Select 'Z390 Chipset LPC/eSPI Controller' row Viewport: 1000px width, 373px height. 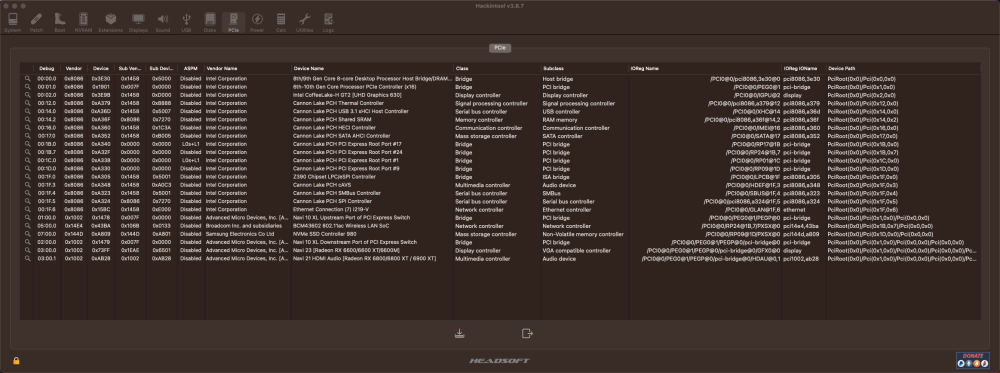(x=500, y=177)
